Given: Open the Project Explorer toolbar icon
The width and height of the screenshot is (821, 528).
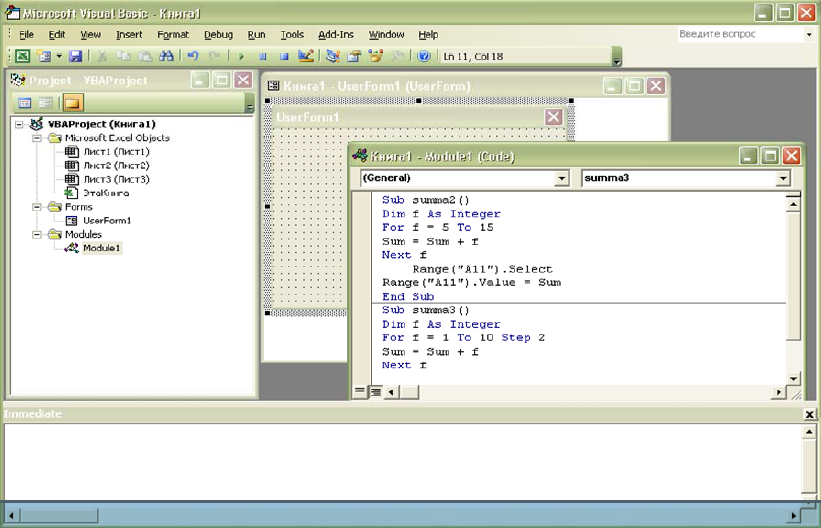Looking at the screenshot, I should point(332,56).
